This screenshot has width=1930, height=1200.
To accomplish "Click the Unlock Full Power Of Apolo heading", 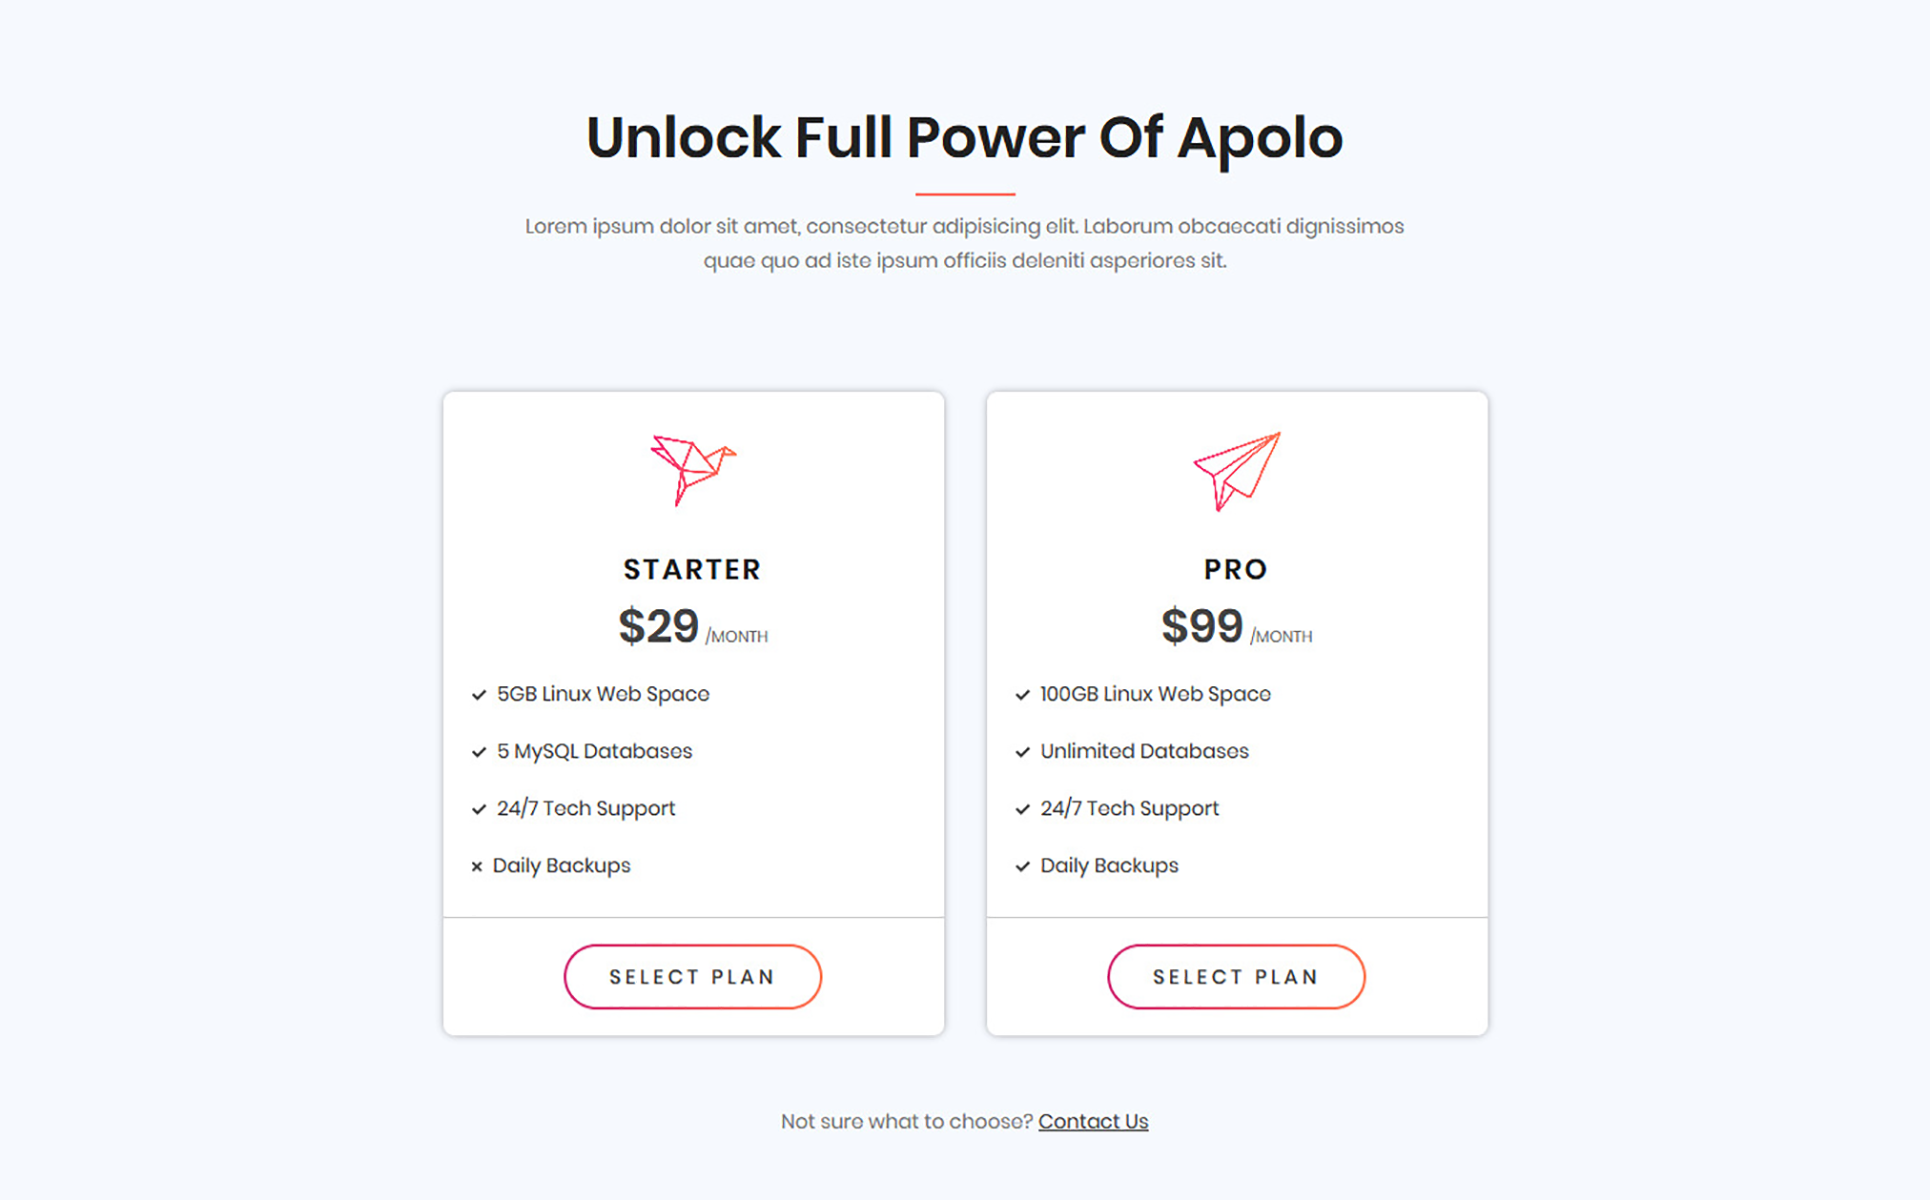I will point(964,137).
